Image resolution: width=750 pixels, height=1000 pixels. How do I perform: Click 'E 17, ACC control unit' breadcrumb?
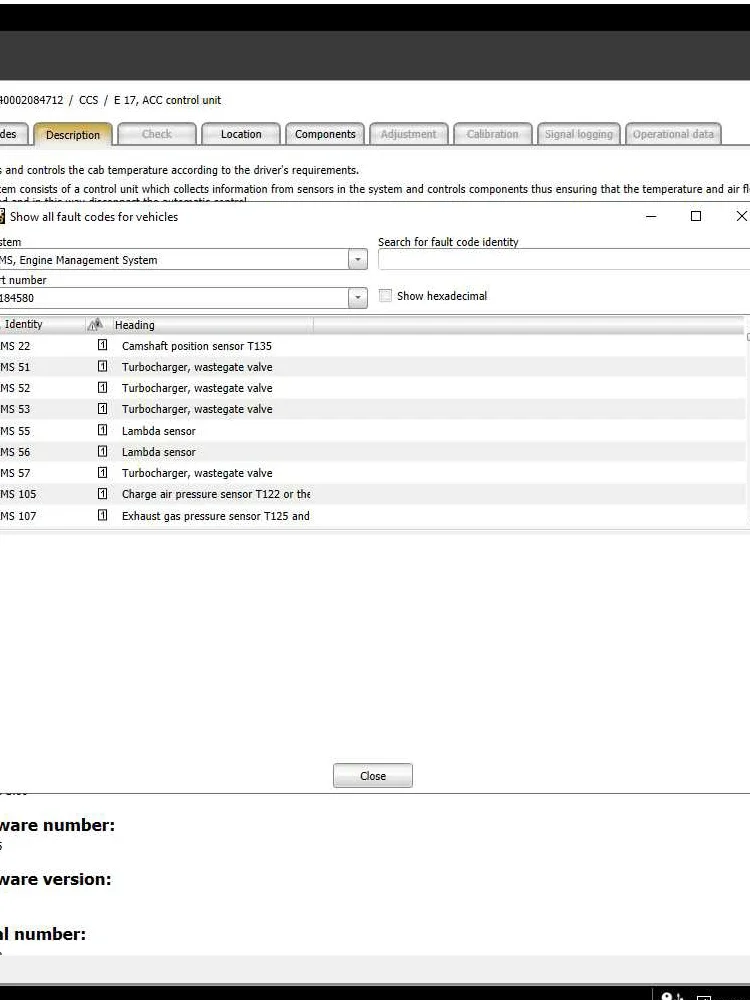coord(167,100)
